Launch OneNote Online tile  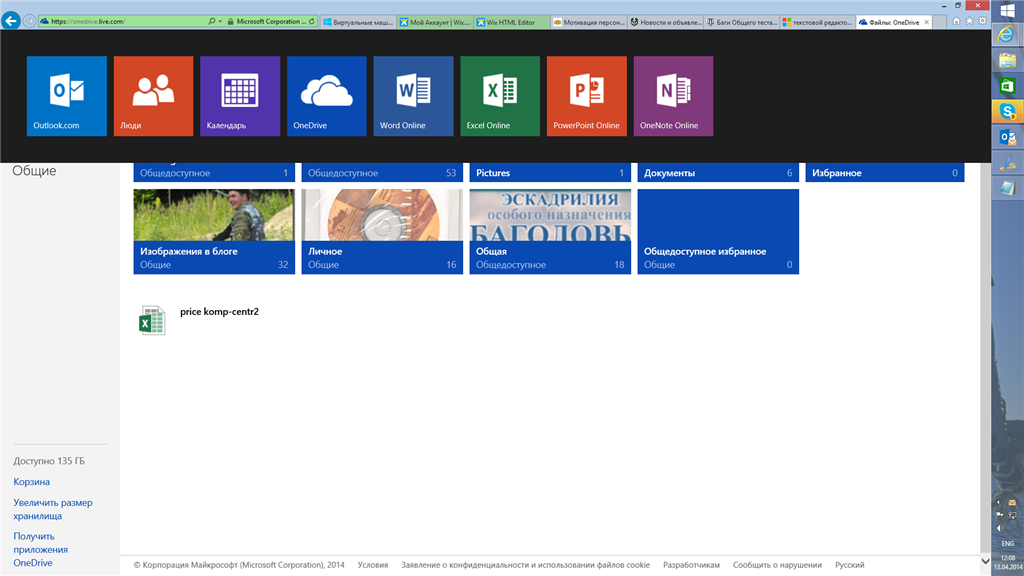point(673,96)
